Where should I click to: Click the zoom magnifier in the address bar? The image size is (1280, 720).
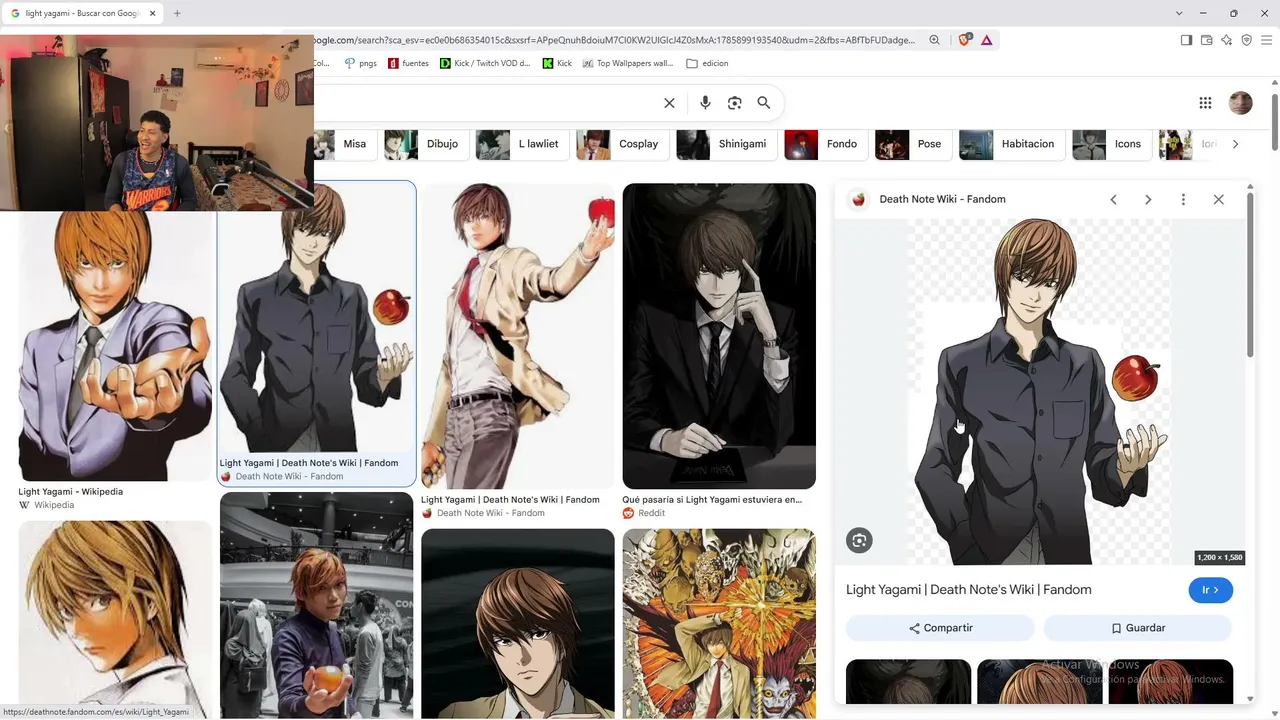click(x=934, y=40)
